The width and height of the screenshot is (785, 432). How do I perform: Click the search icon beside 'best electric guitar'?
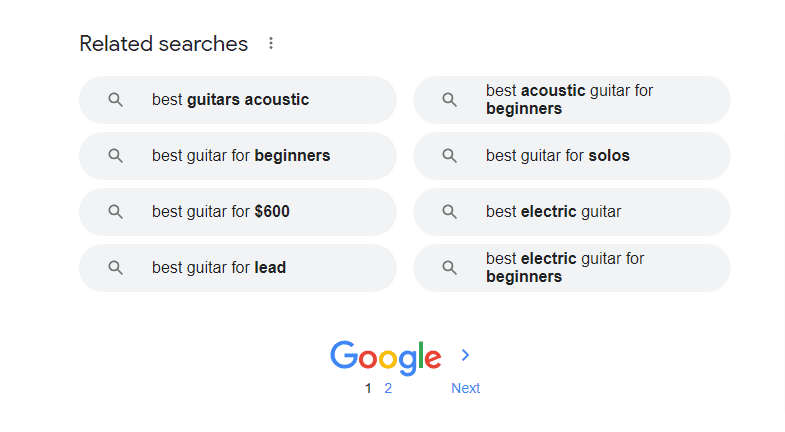click(x=450, y=212)
